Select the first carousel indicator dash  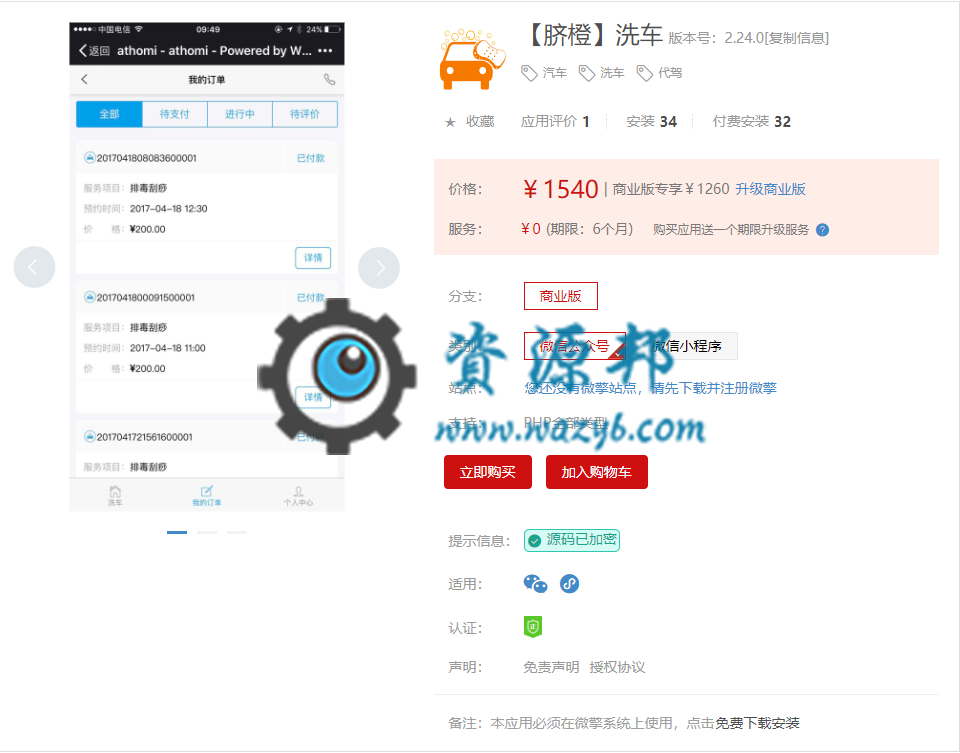click(177, 533)
